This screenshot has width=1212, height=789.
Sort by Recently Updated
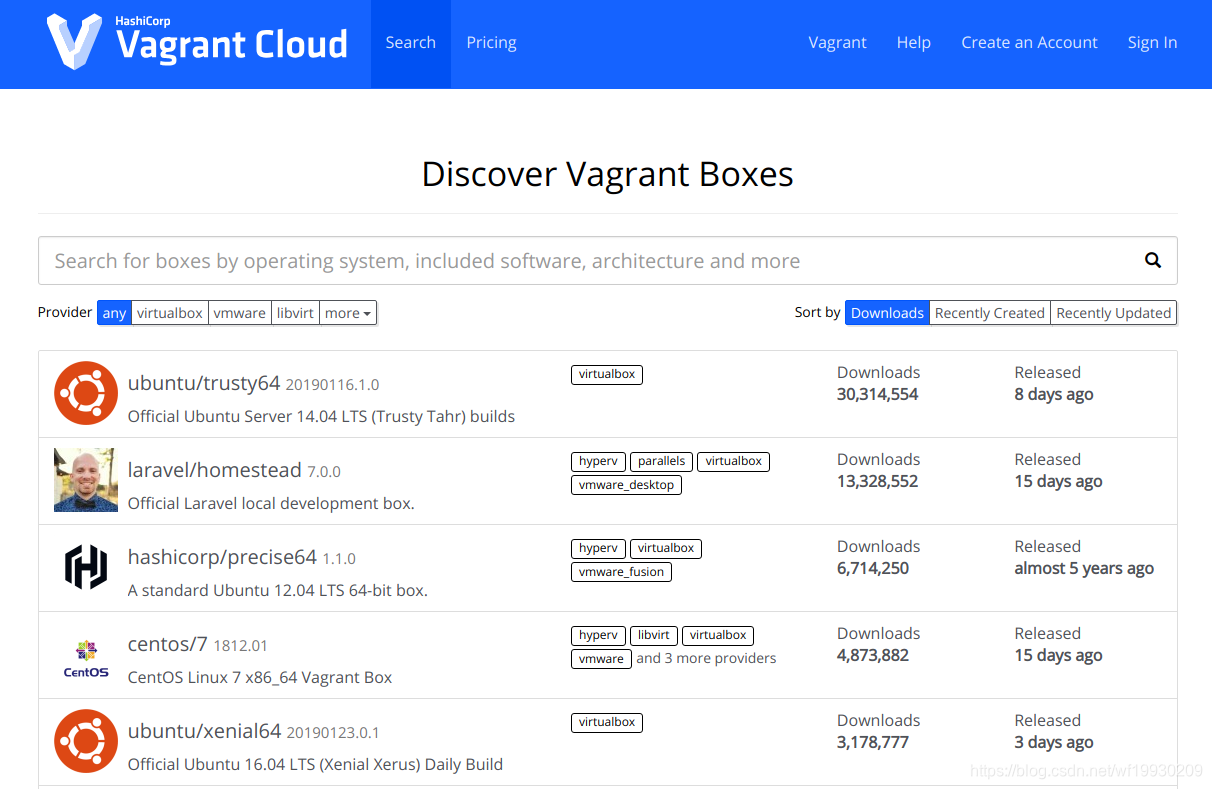point(1113,313)
